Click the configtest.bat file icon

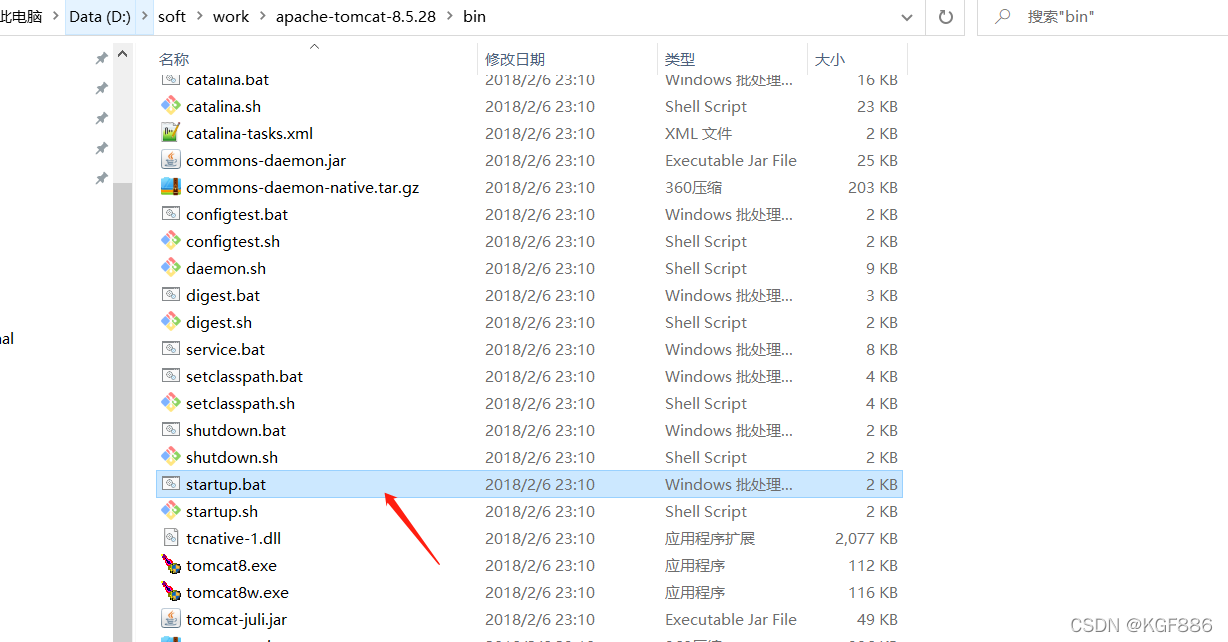pyautogui.click(x=170, y=214)
